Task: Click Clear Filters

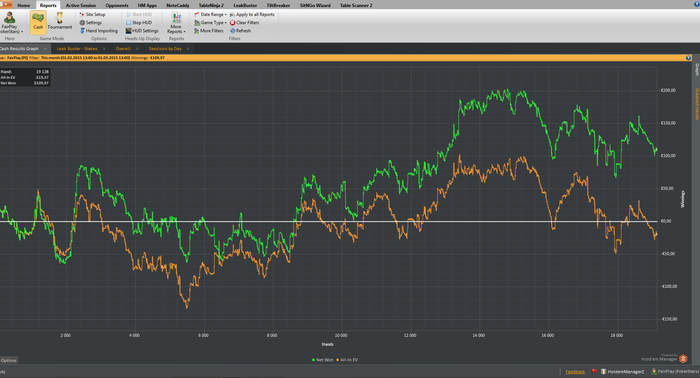Action: point(244,22)
